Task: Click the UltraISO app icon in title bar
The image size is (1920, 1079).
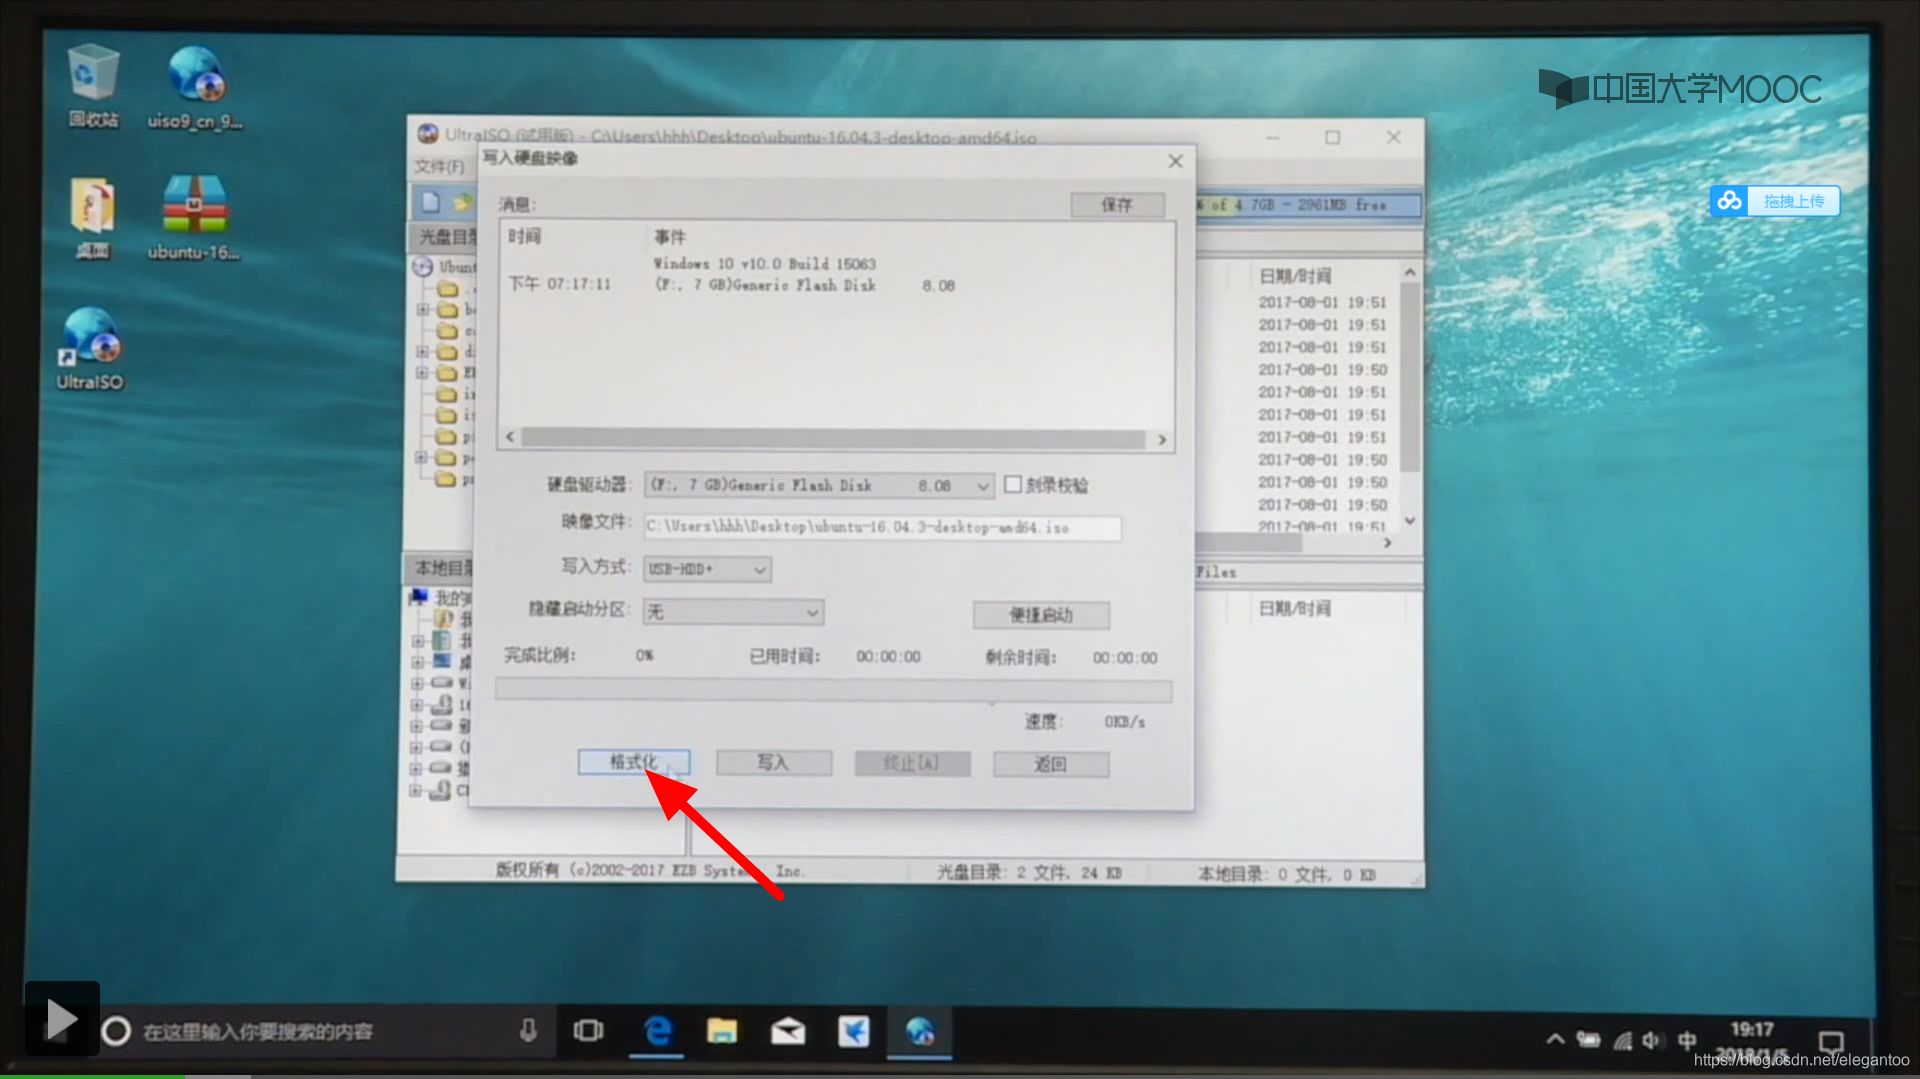Action: click(x=428, y=134)
